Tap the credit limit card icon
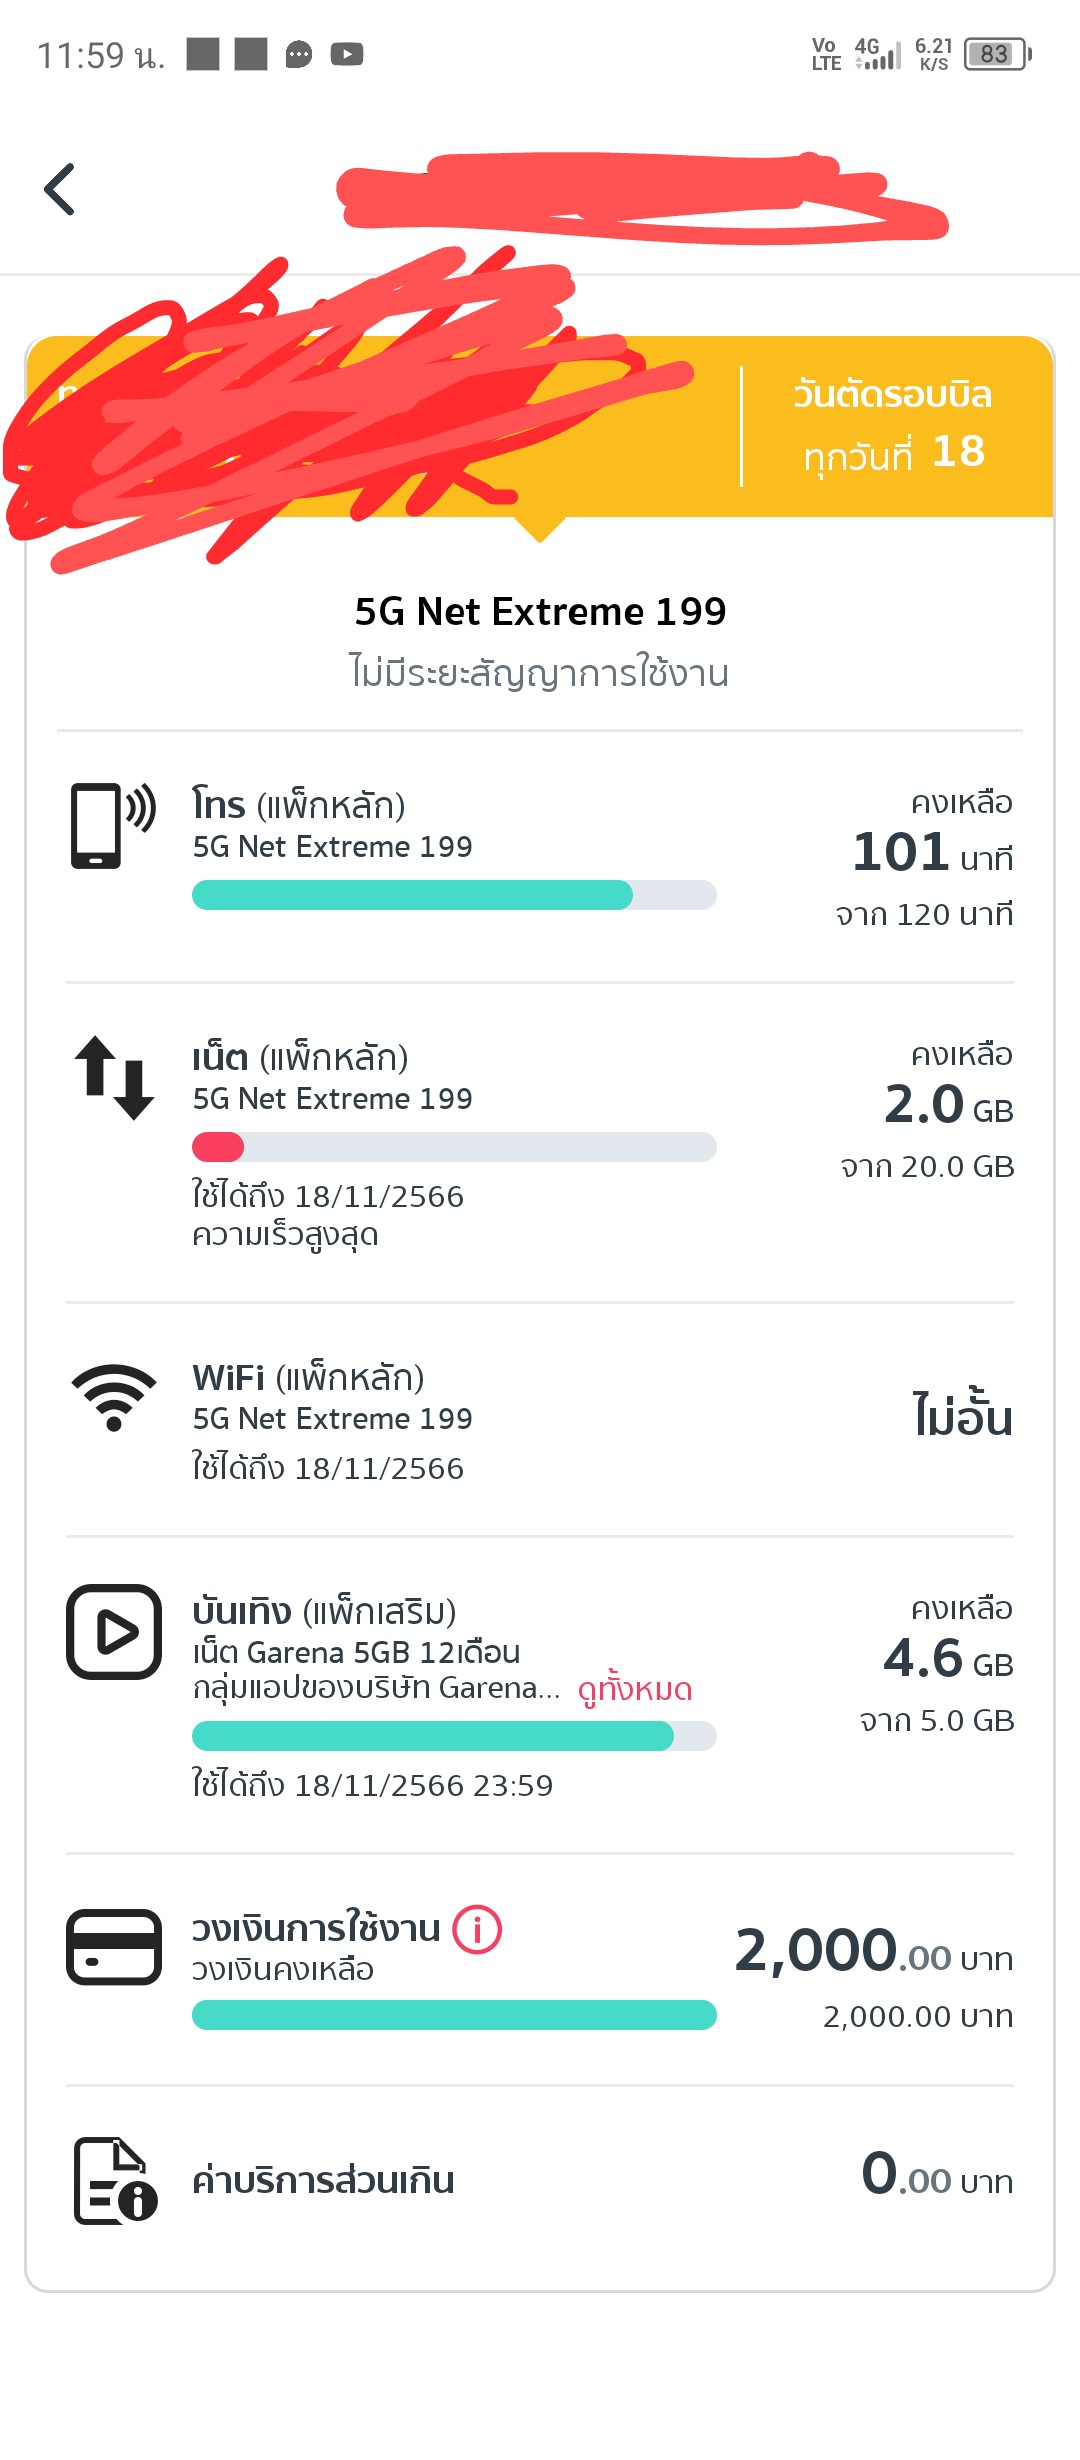Viewport: 1080px width, 2460px height. [x=114, y=1947]
